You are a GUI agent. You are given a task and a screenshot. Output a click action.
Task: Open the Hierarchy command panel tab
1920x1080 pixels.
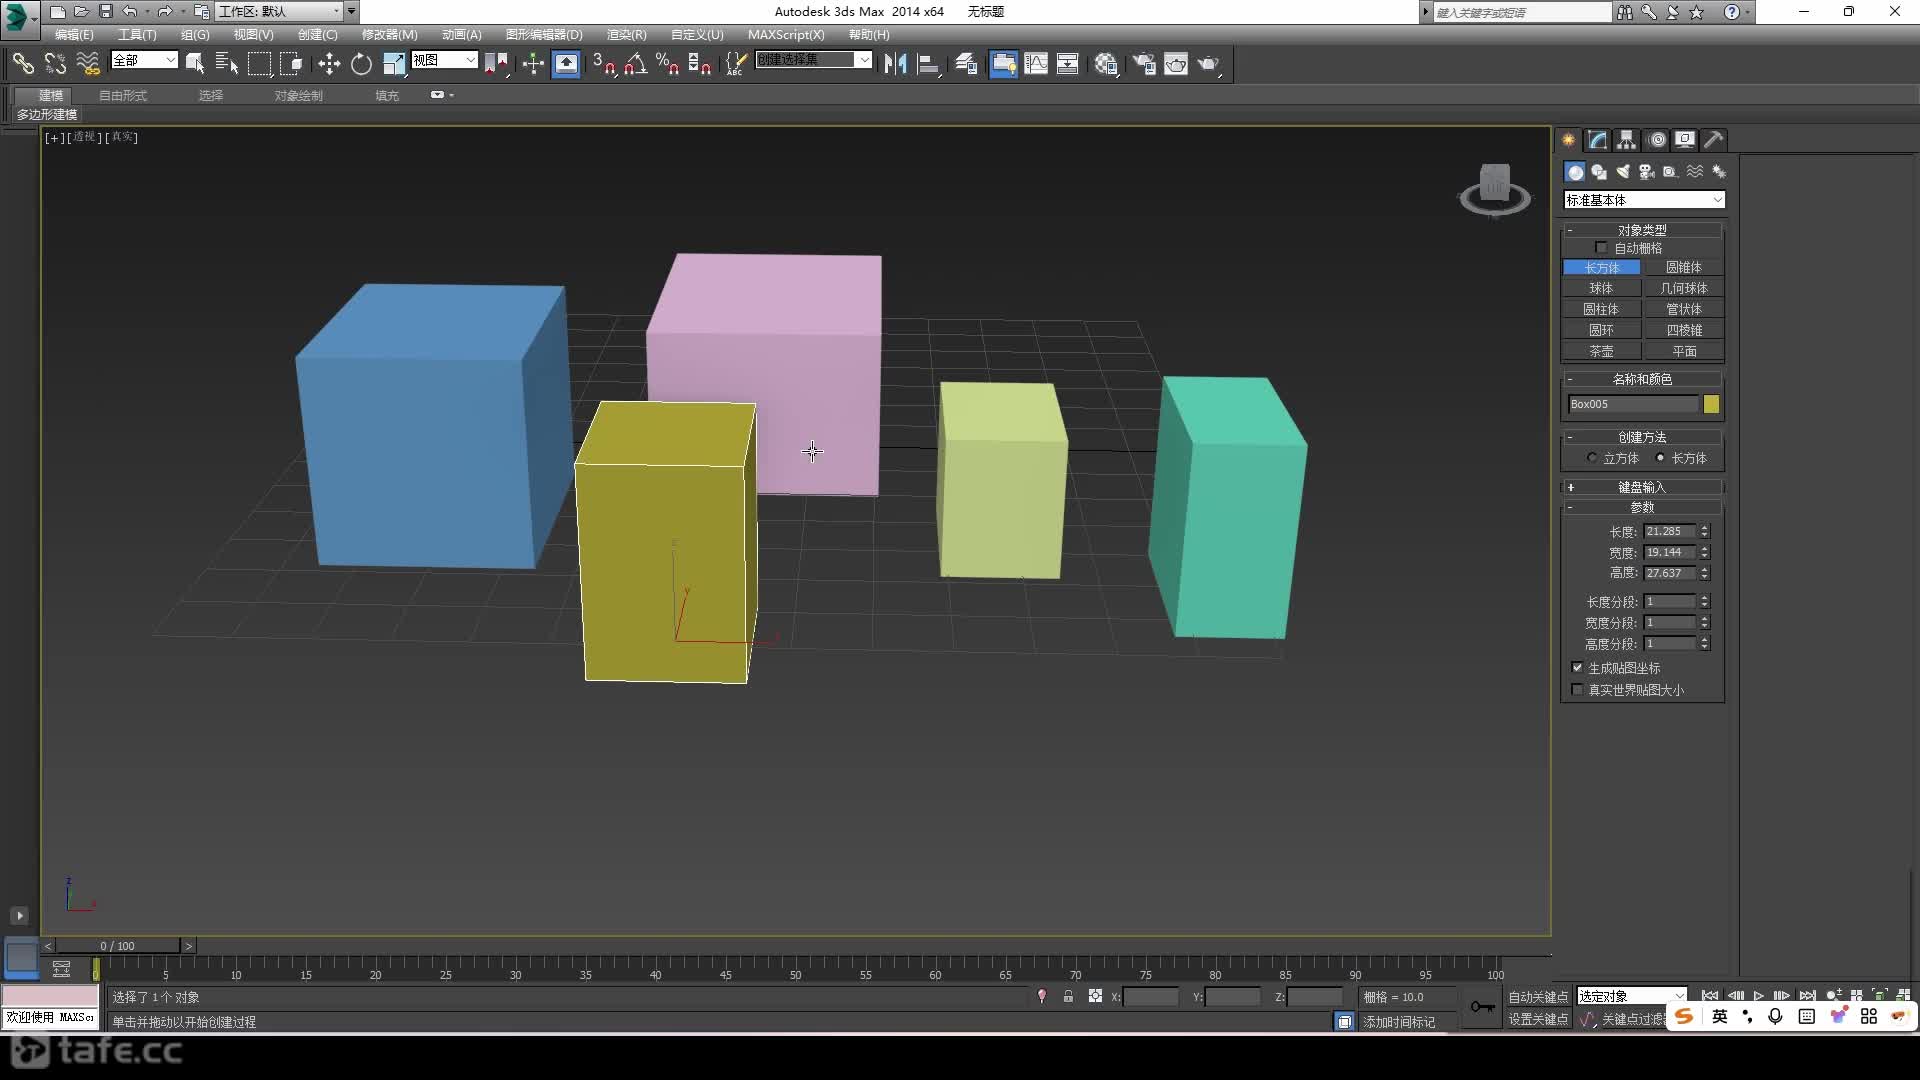(x=1627, y=140)
